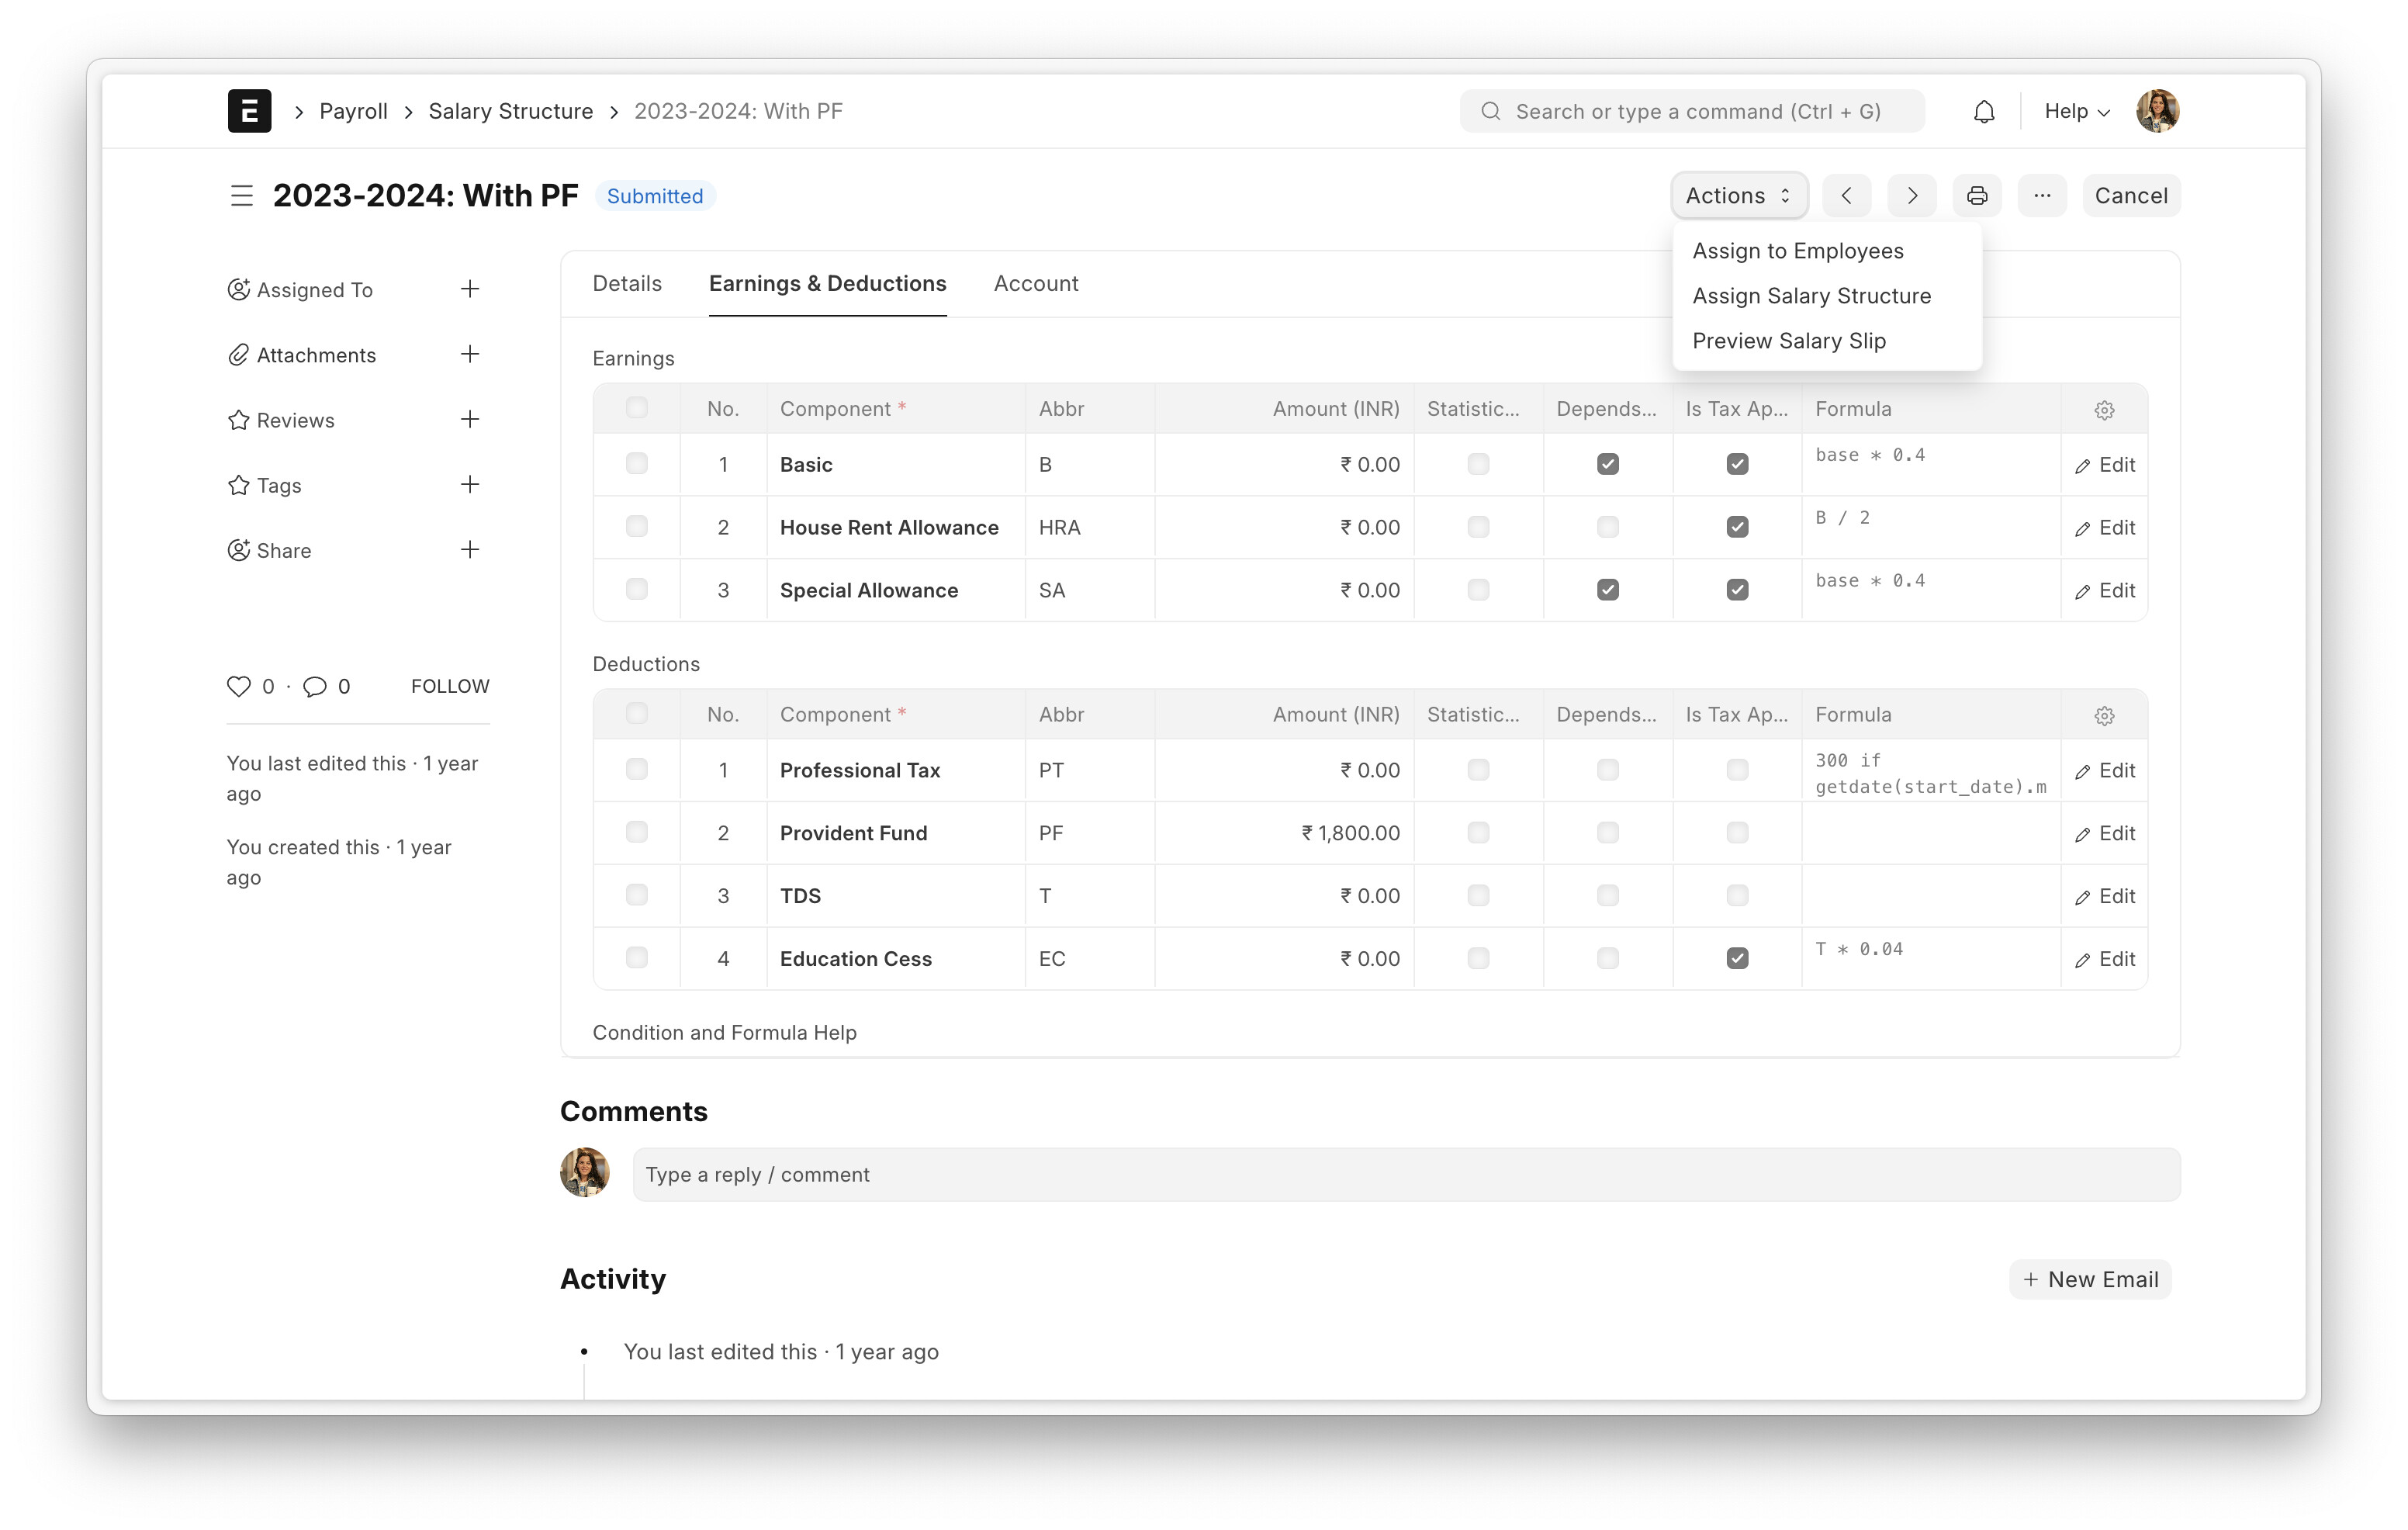Viewport: 2408px width, 1530px height.
Task: Print this salary structure
Action: coord(1977,196)
